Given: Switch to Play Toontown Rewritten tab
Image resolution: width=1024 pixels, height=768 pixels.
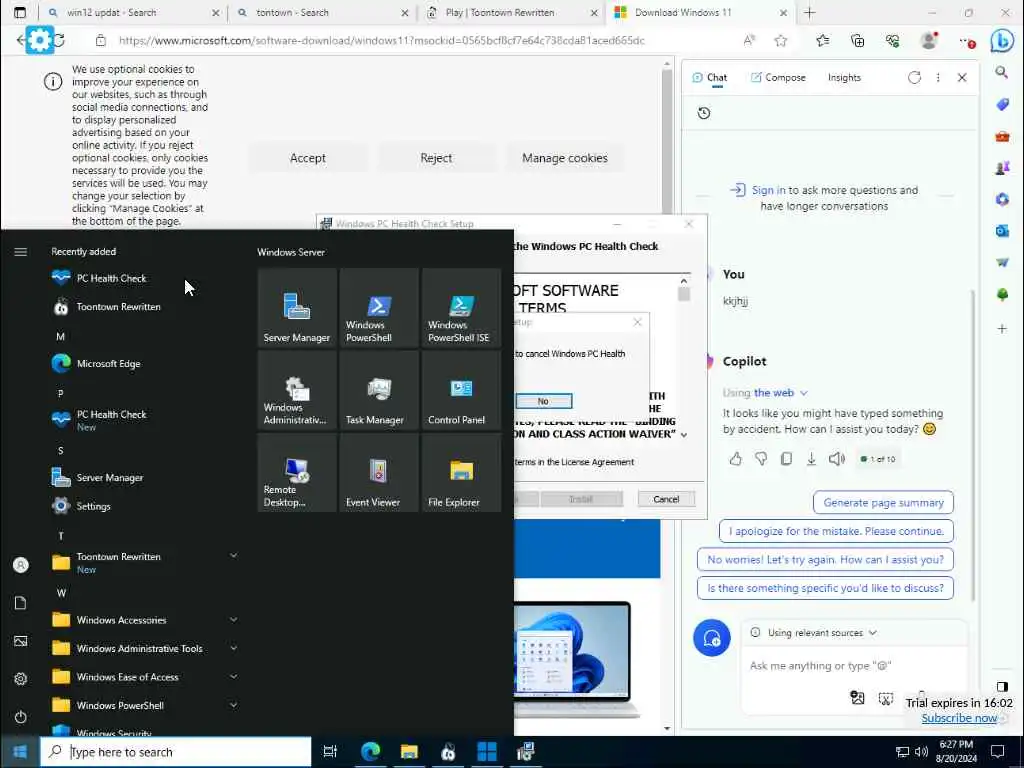Looking at the screenshot, I should [512, 12].
